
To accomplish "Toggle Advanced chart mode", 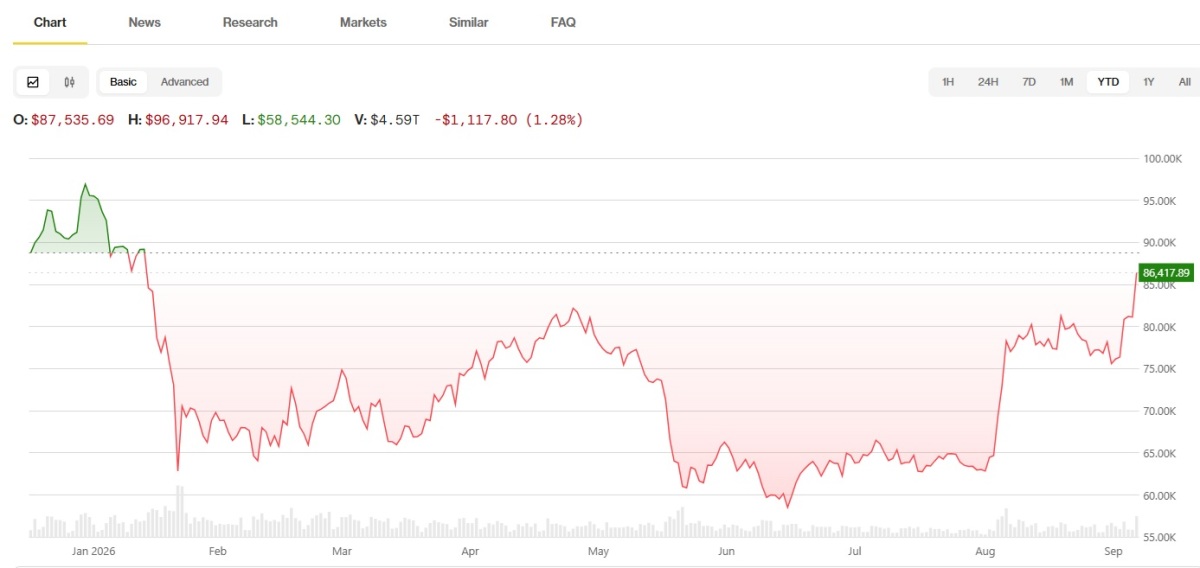I will pos(185,82).
